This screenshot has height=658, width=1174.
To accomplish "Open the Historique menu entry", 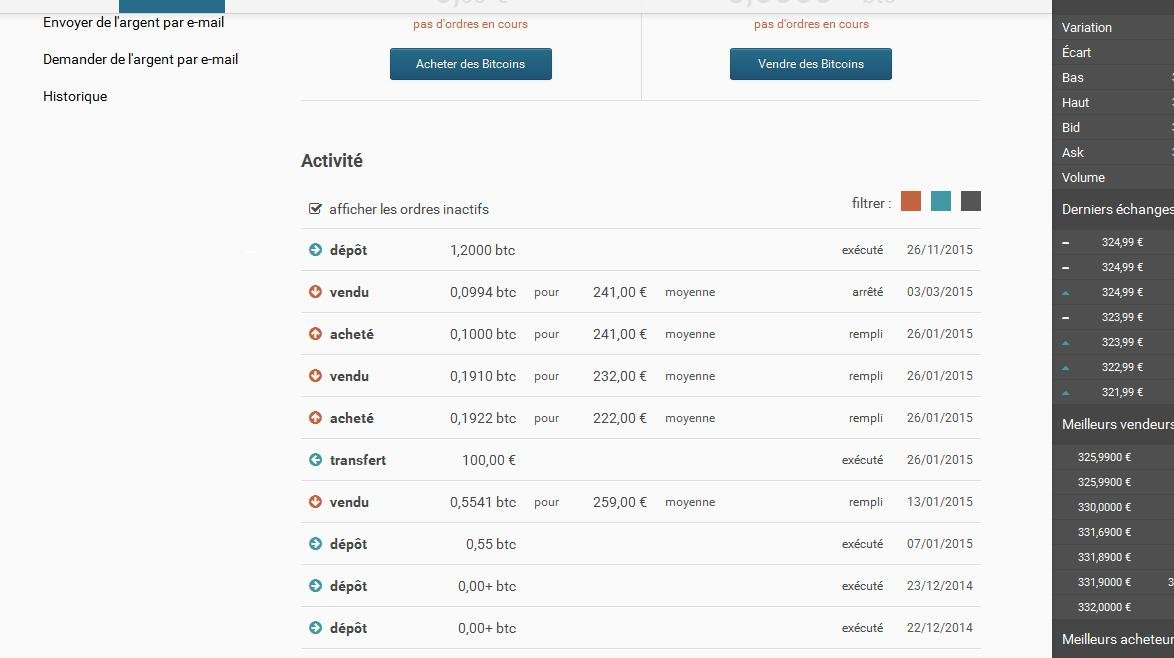I will click(x=75, y=96).
